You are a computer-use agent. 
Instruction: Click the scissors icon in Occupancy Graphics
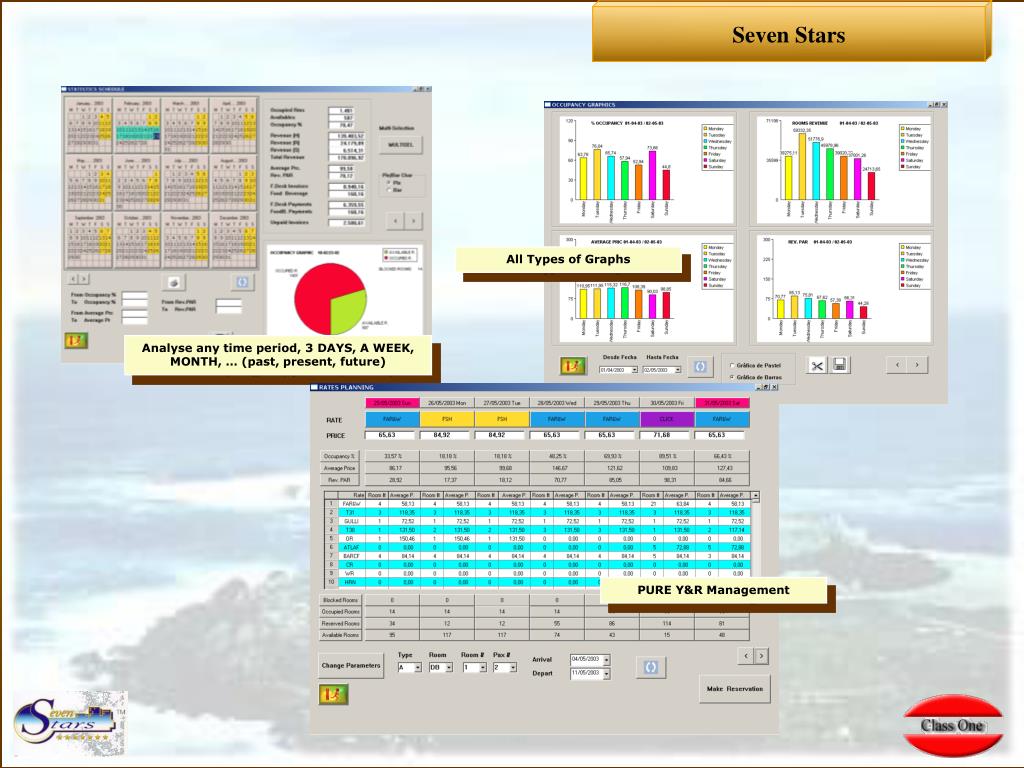(817, 366)
